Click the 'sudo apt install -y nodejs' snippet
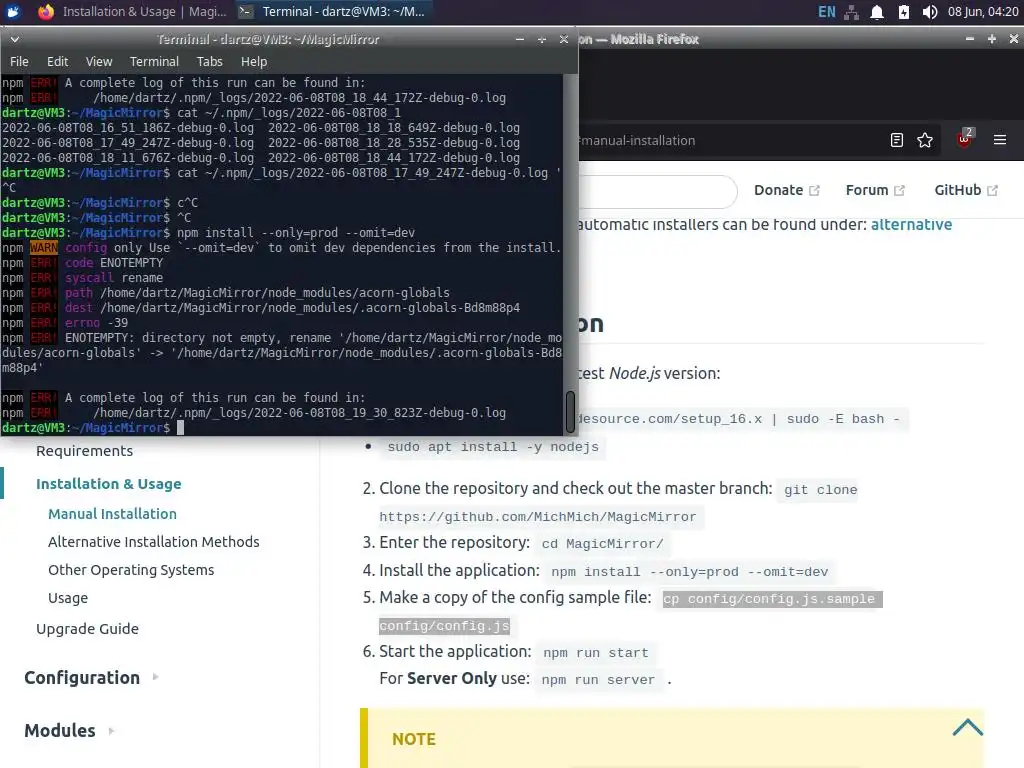 pos(493,447)
